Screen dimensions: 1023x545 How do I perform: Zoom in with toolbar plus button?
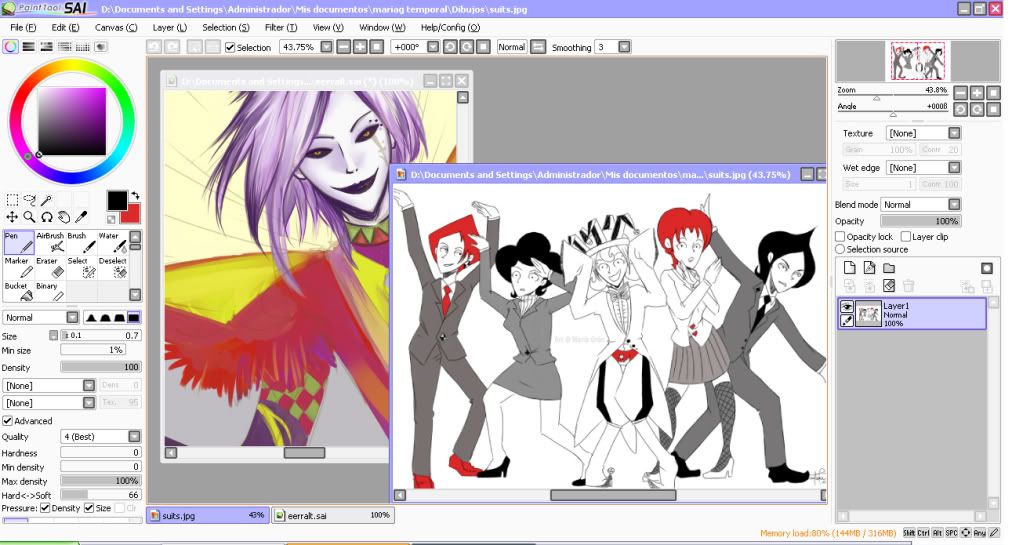tap(360, 47)
